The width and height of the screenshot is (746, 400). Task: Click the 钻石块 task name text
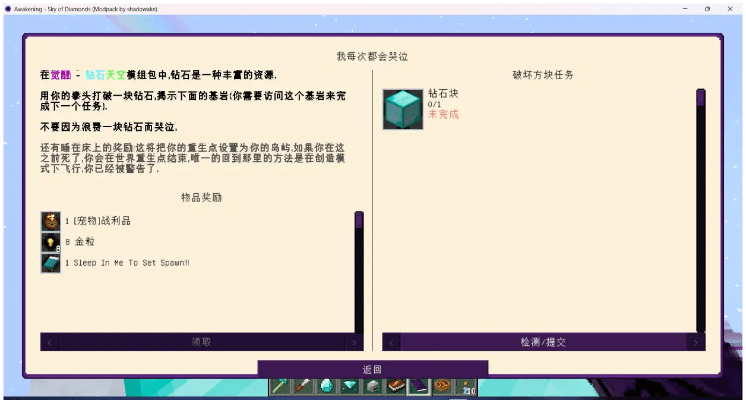pos(443,93)
